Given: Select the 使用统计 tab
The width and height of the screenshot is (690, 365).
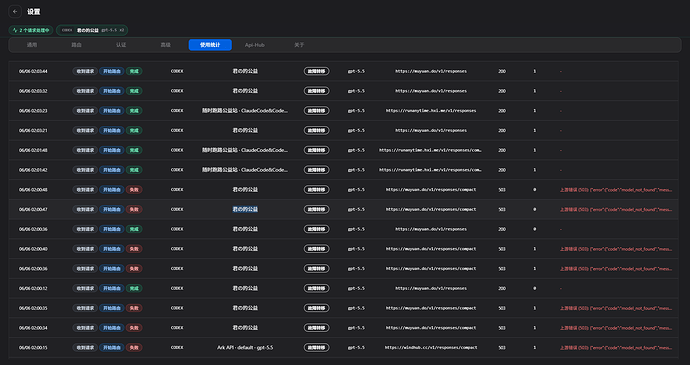Looking at the screenshot, I should (210, 45).
